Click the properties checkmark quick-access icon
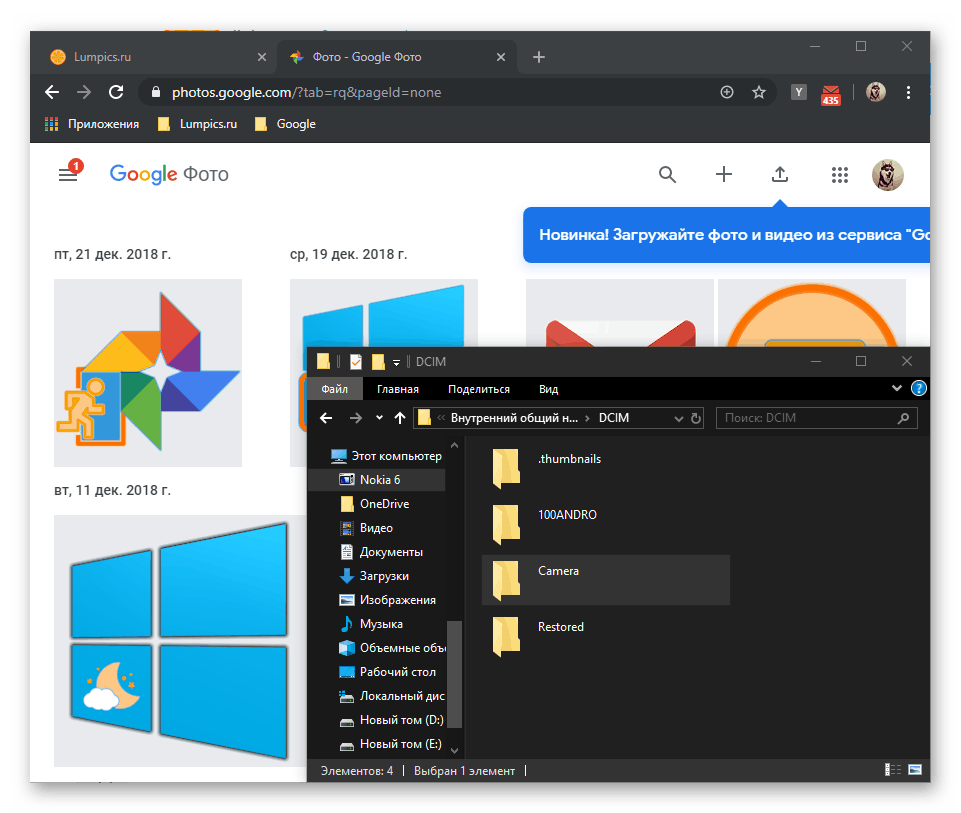961x813 pixels. pyautogui.click(x=355, y=362)
